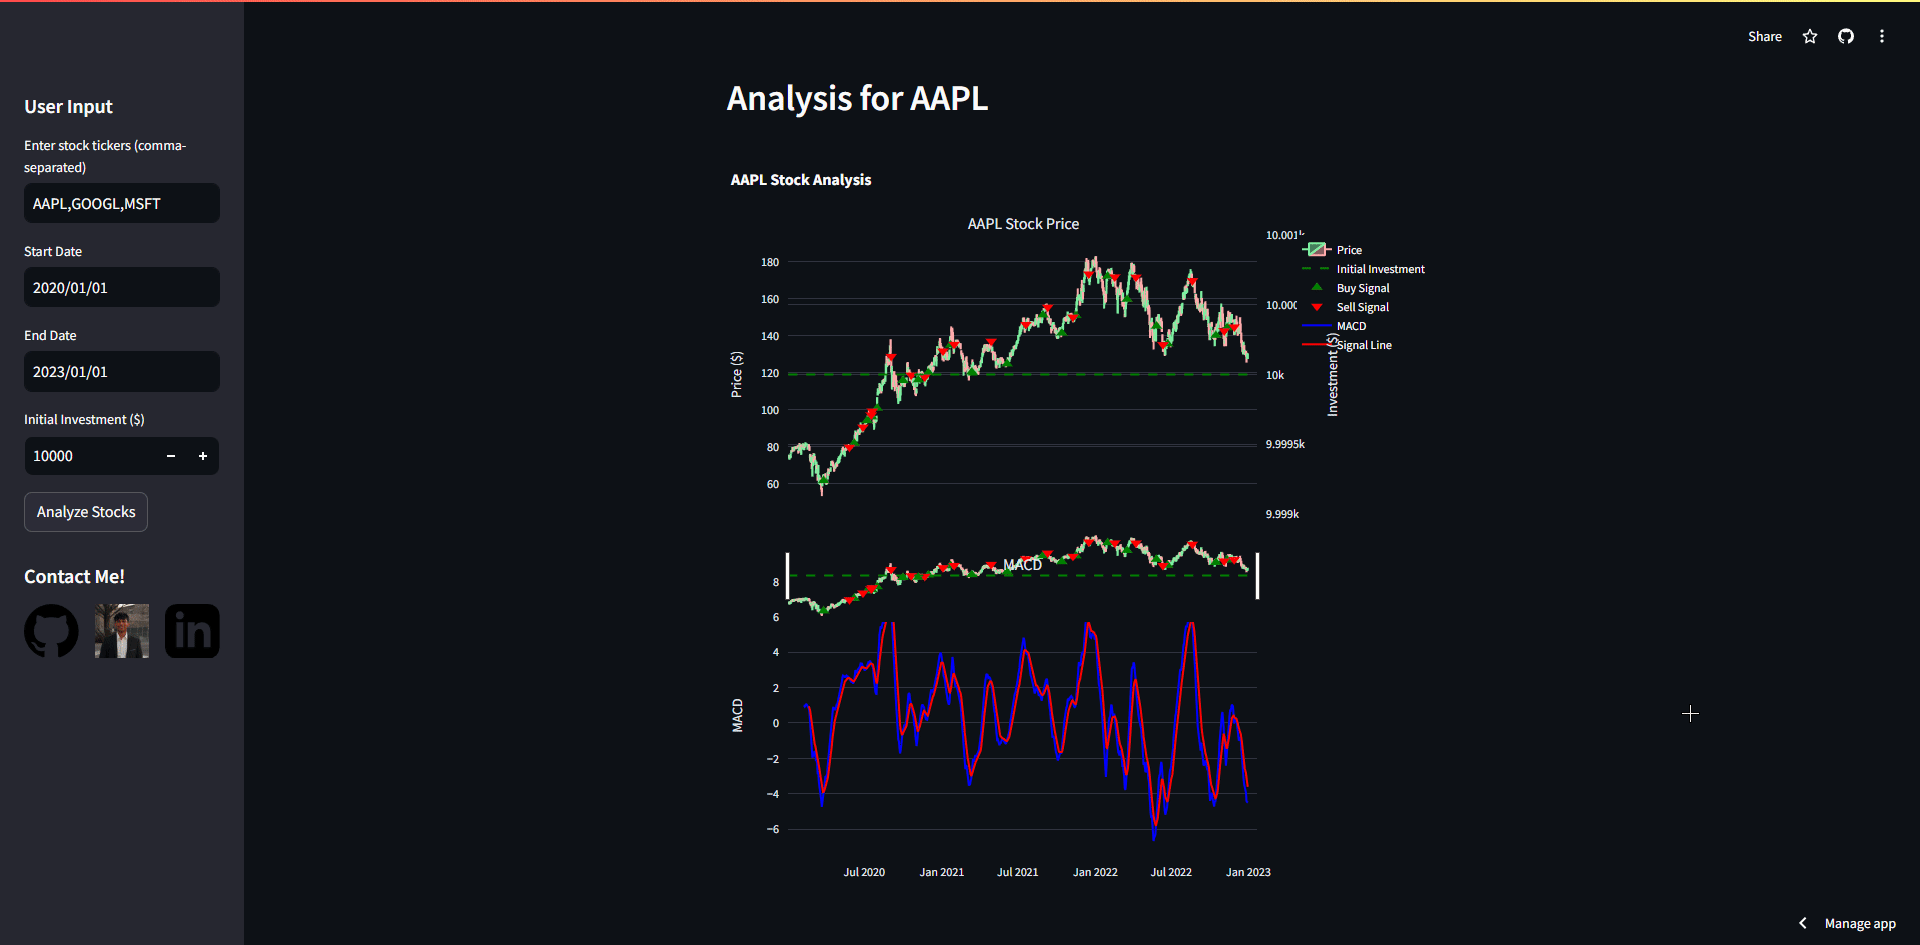Viewport: 1920px width, 945px height.
Task: Open the End Date calendar picker
Action: point(121,371)
